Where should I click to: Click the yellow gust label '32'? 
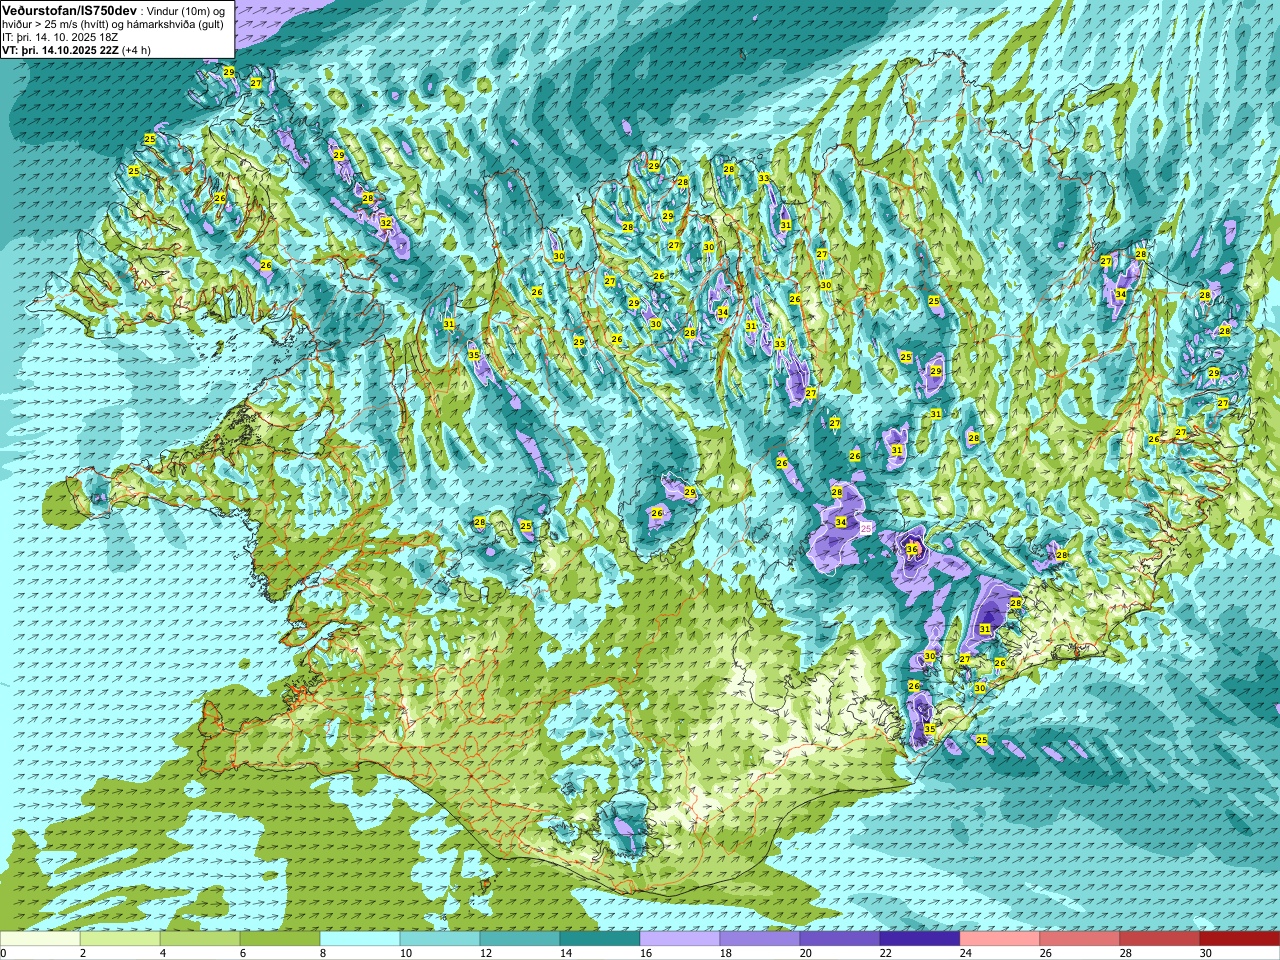pos(386,222)
